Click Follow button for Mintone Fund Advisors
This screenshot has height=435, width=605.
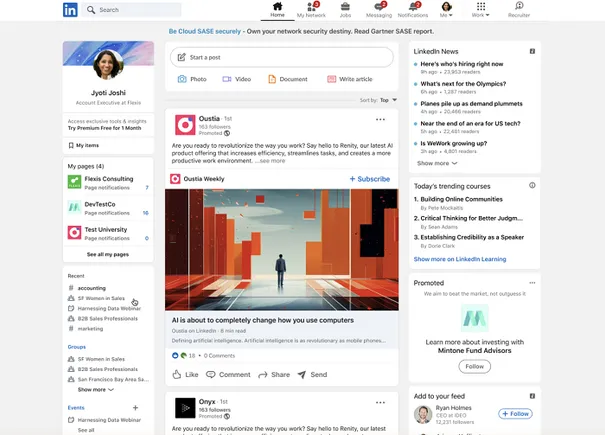click(474, 366)
